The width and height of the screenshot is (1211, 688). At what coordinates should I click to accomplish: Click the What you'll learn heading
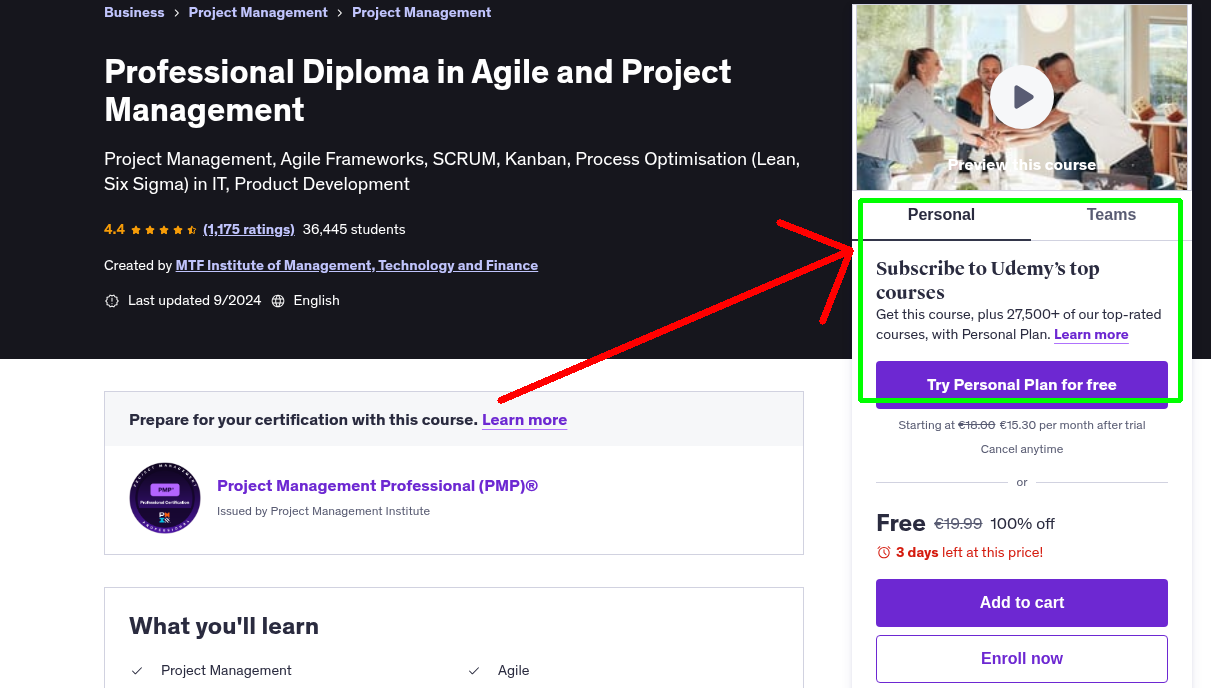[224, 626]
